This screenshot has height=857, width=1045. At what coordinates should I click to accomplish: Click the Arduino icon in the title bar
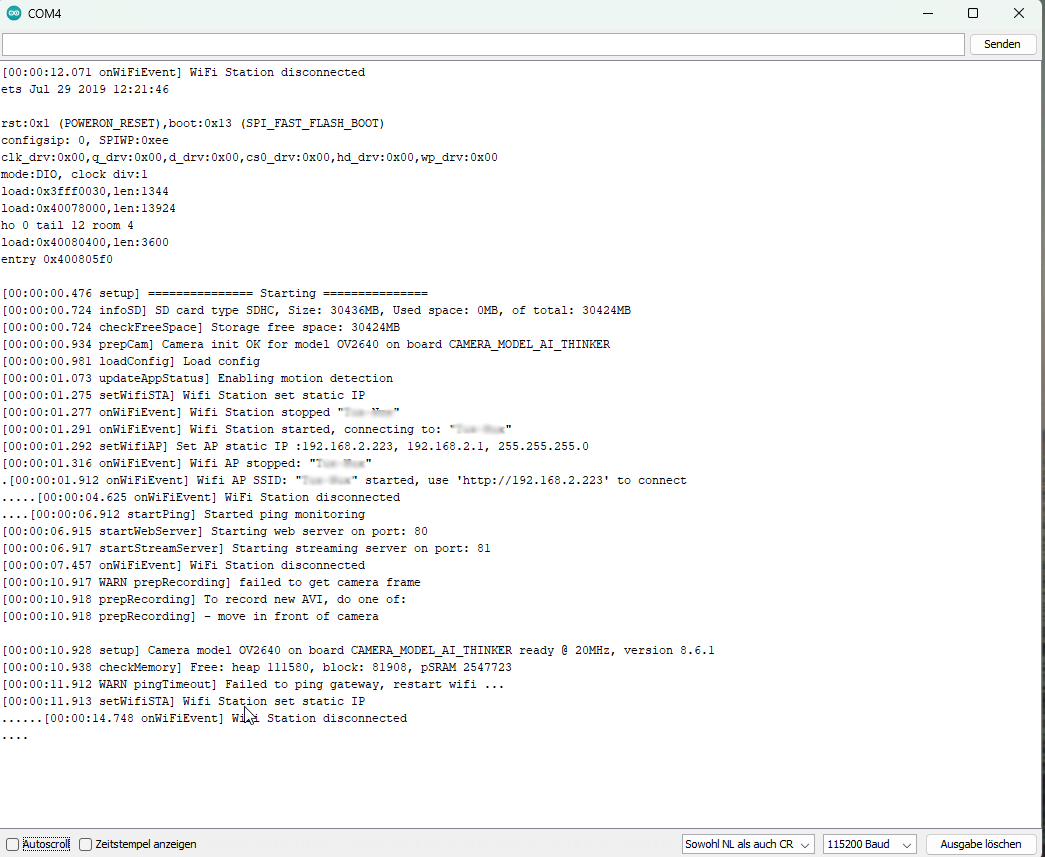coord(13,13)
